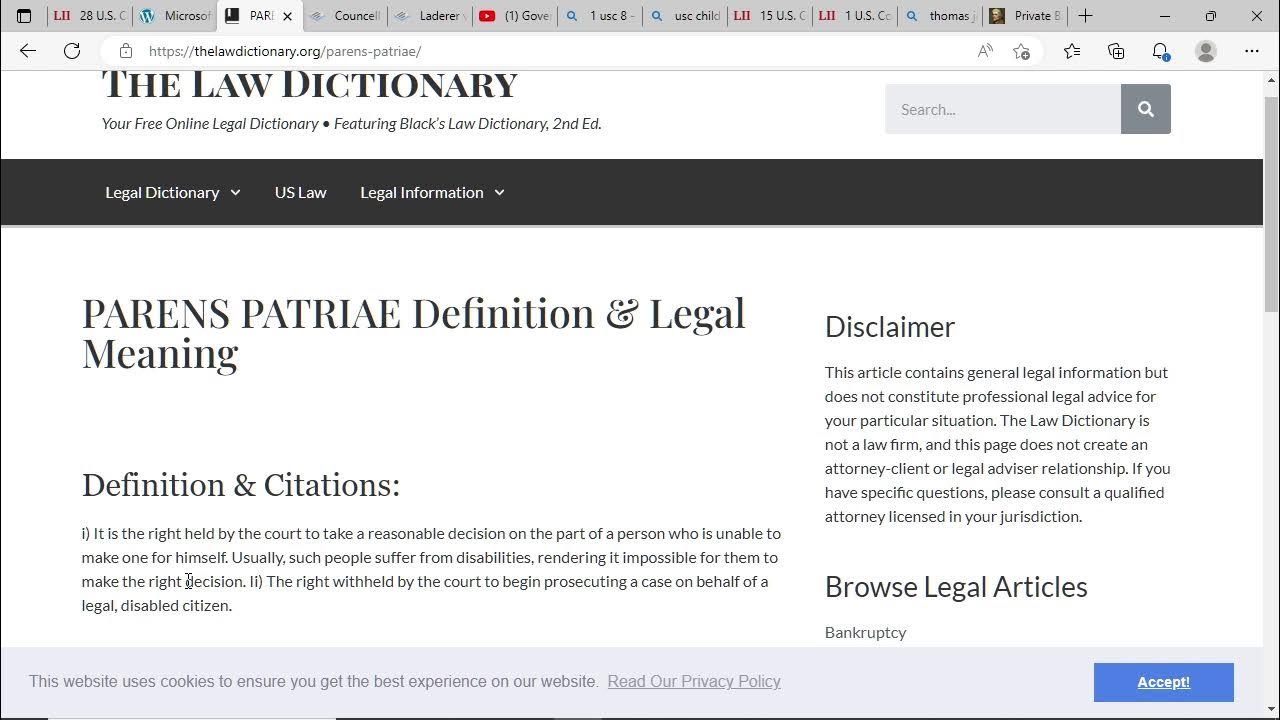Refresh the current page

tap(72, 51)
